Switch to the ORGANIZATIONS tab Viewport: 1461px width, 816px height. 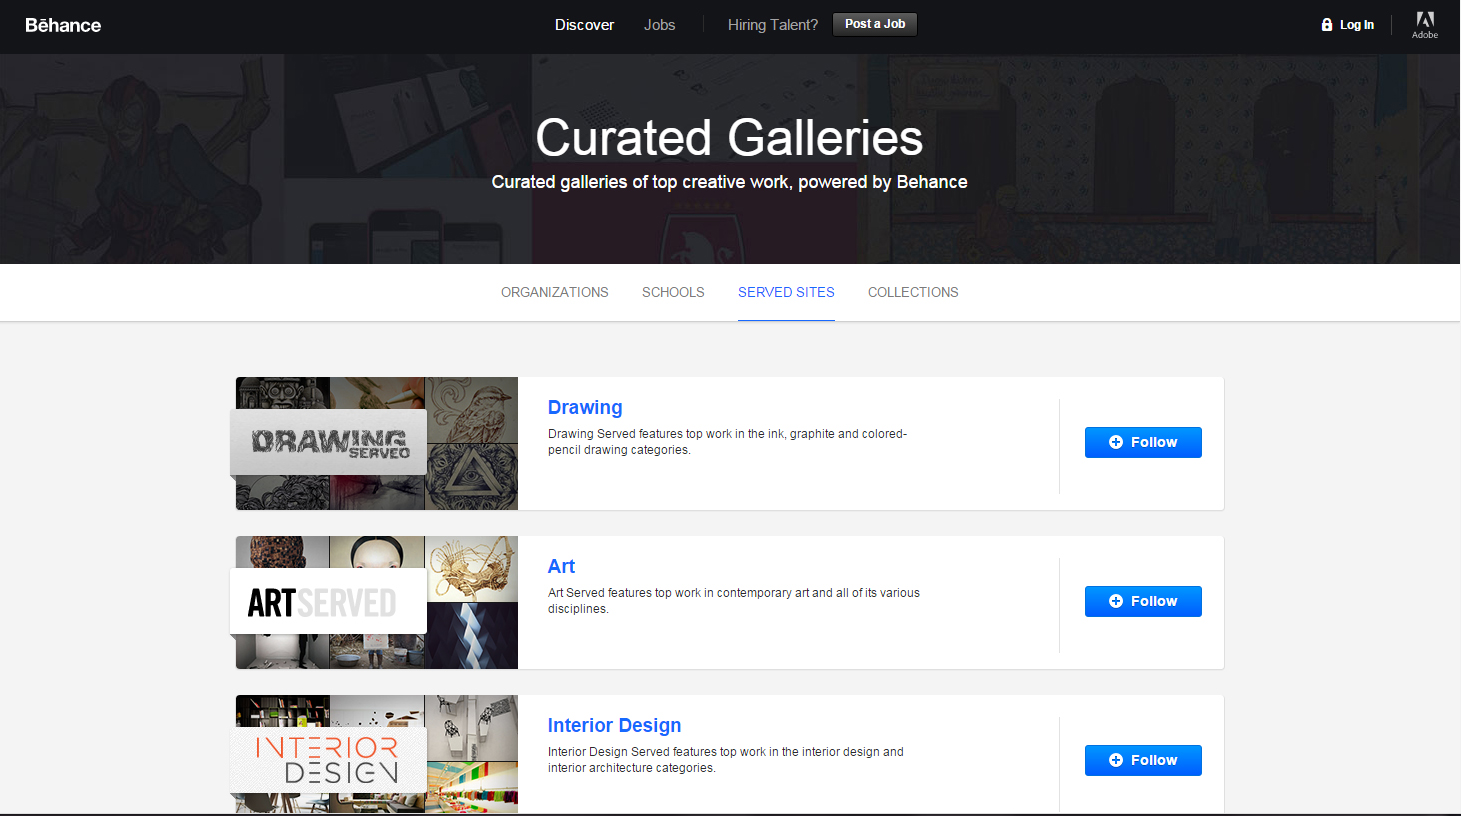click(x=554, y=292)
